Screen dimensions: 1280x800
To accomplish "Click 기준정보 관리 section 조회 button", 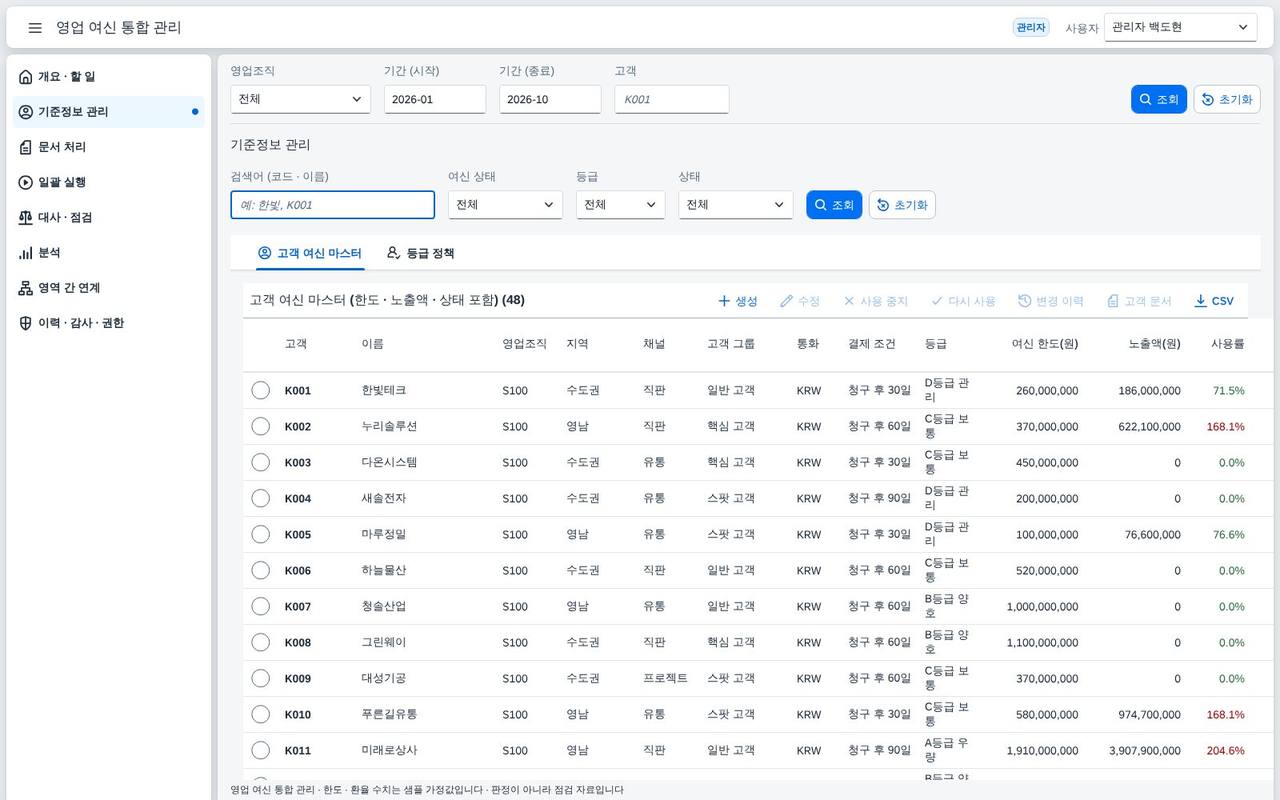I will (x=834, y=204).
